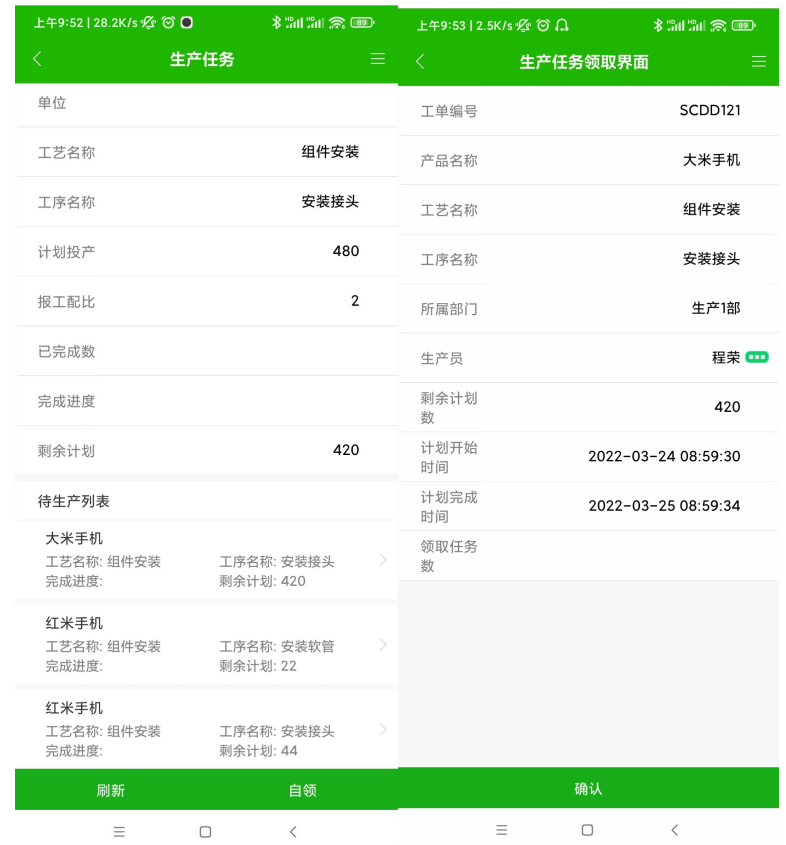Click 计划完成时间 2022-03-25 08:59:34
The width and height of the screenshot is (786, 845).
point(664,506)
